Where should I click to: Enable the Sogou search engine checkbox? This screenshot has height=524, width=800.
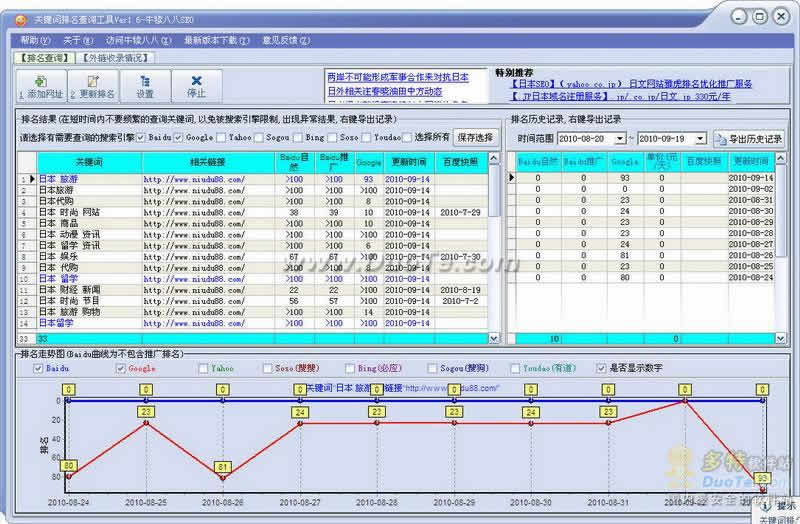pos(259,138)
